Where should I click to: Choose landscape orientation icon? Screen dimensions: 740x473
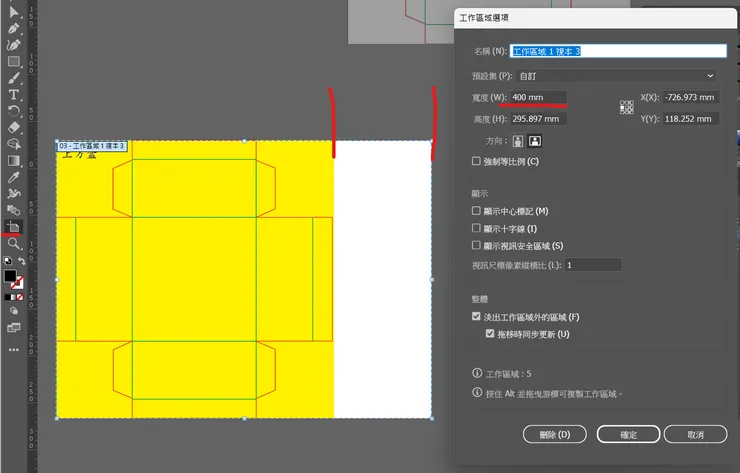tap(535, 141)
